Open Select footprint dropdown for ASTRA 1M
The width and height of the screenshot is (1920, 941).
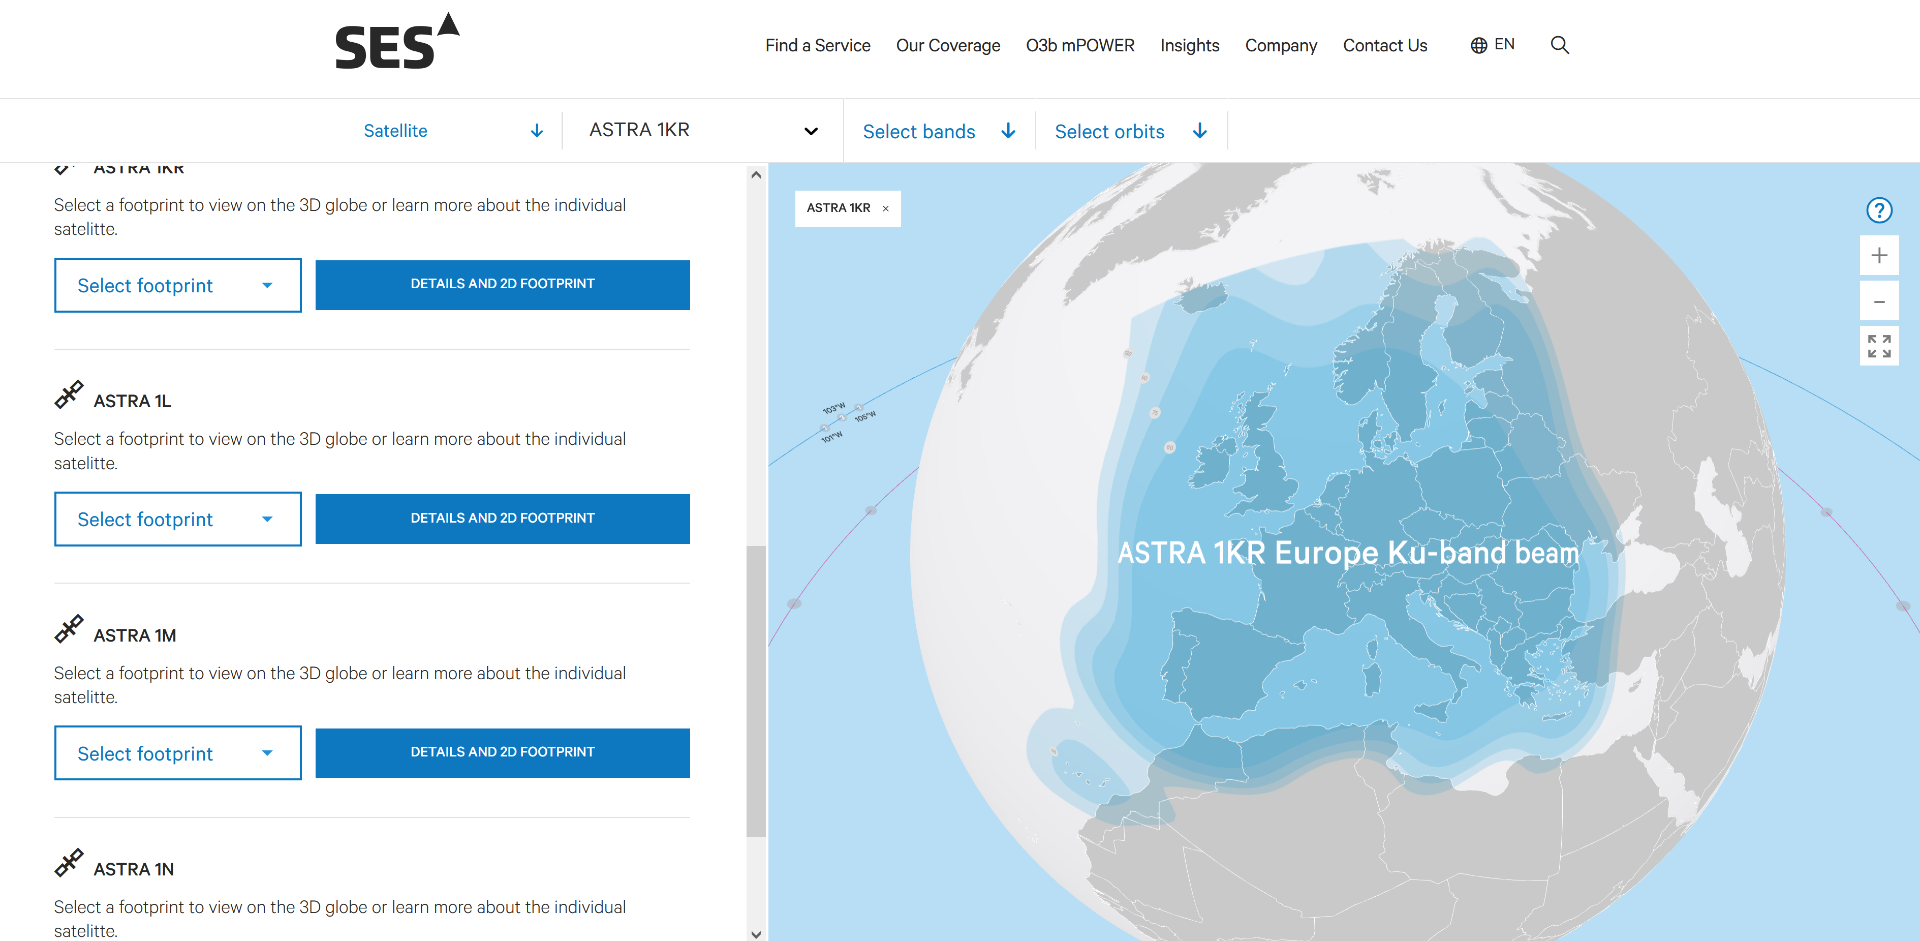point(177,753)
